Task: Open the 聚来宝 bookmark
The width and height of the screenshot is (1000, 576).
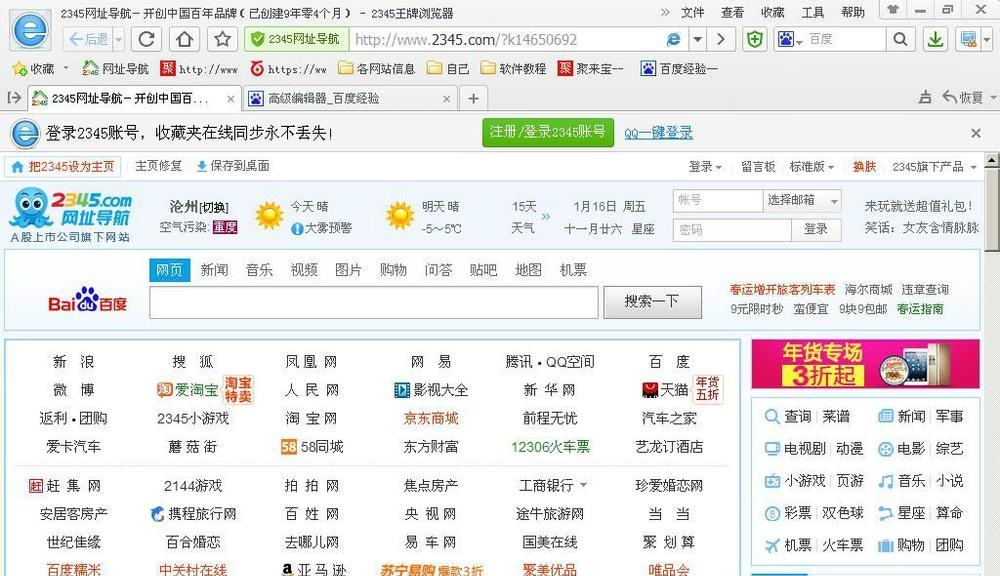Action: [x=591, y=68]
